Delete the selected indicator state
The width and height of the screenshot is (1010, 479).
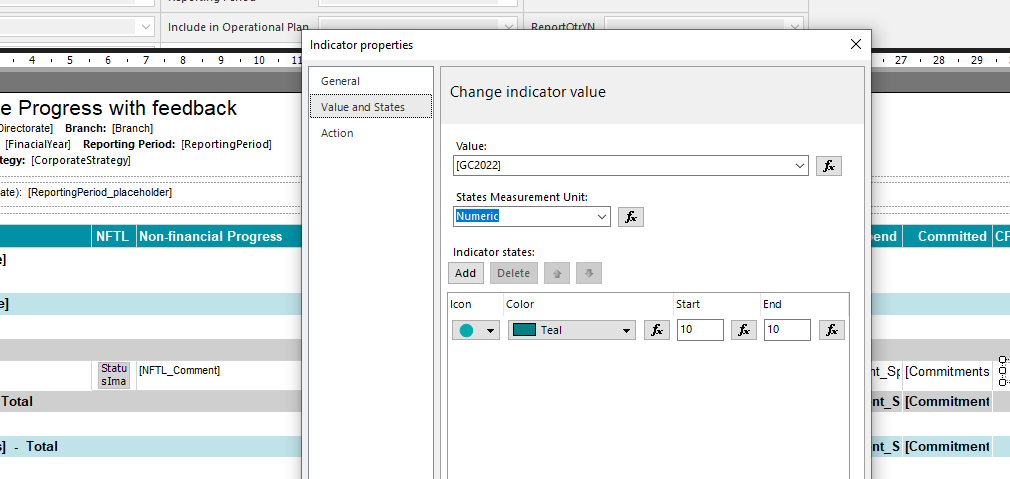(513, 273)
